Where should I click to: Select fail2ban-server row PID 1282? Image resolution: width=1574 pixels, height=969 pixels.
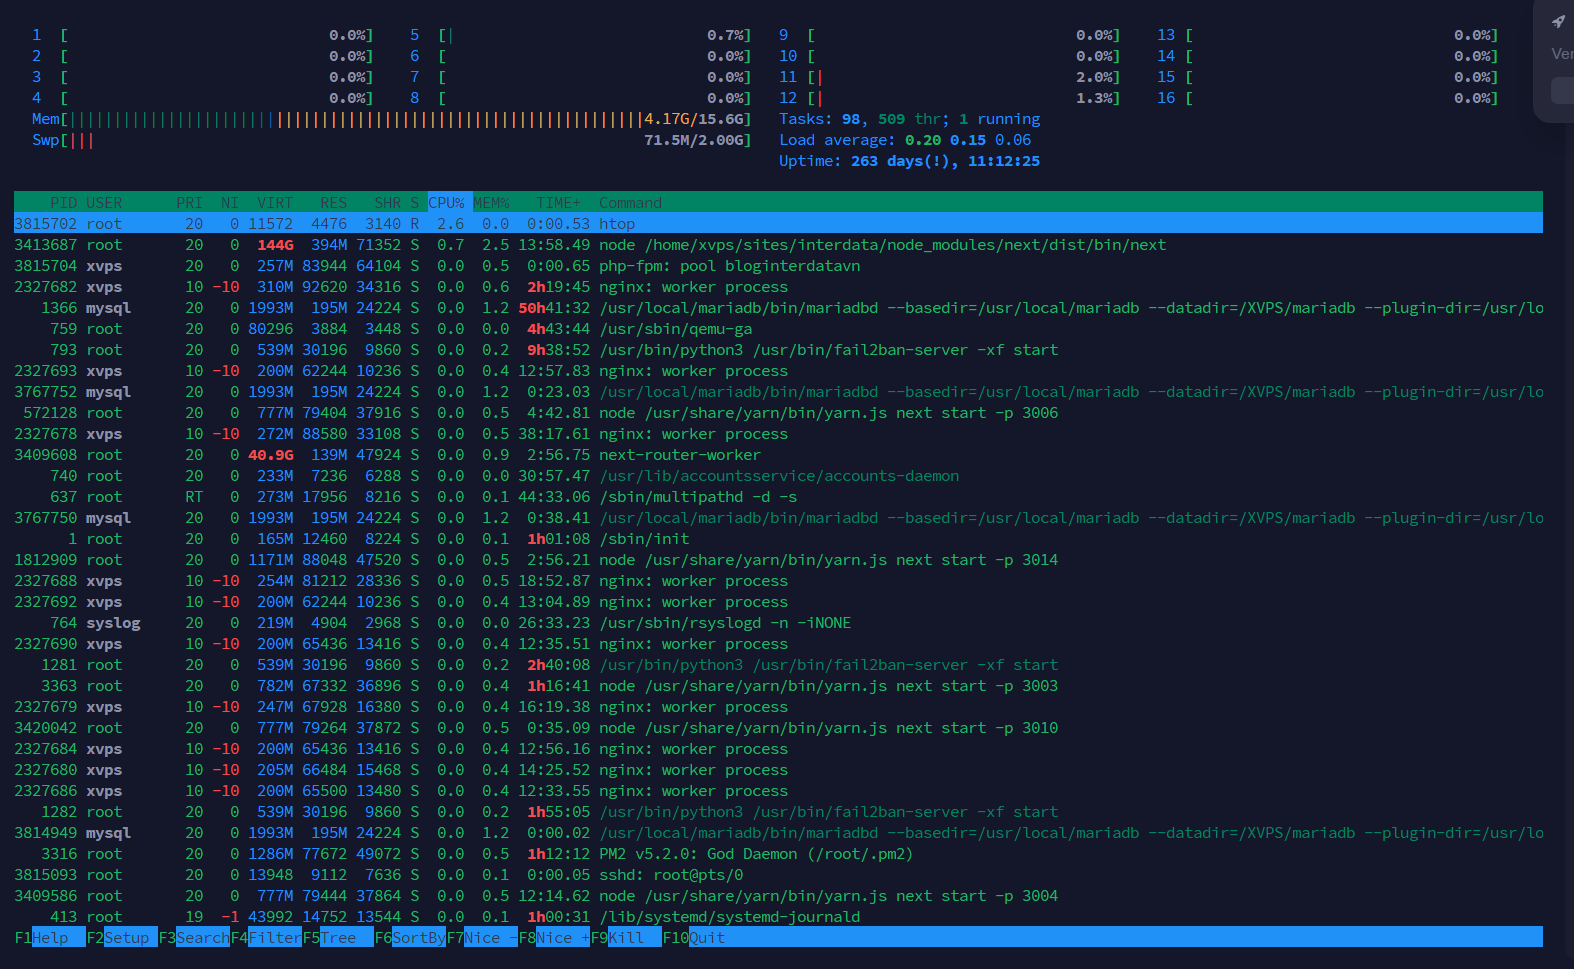tap(778, 812)
